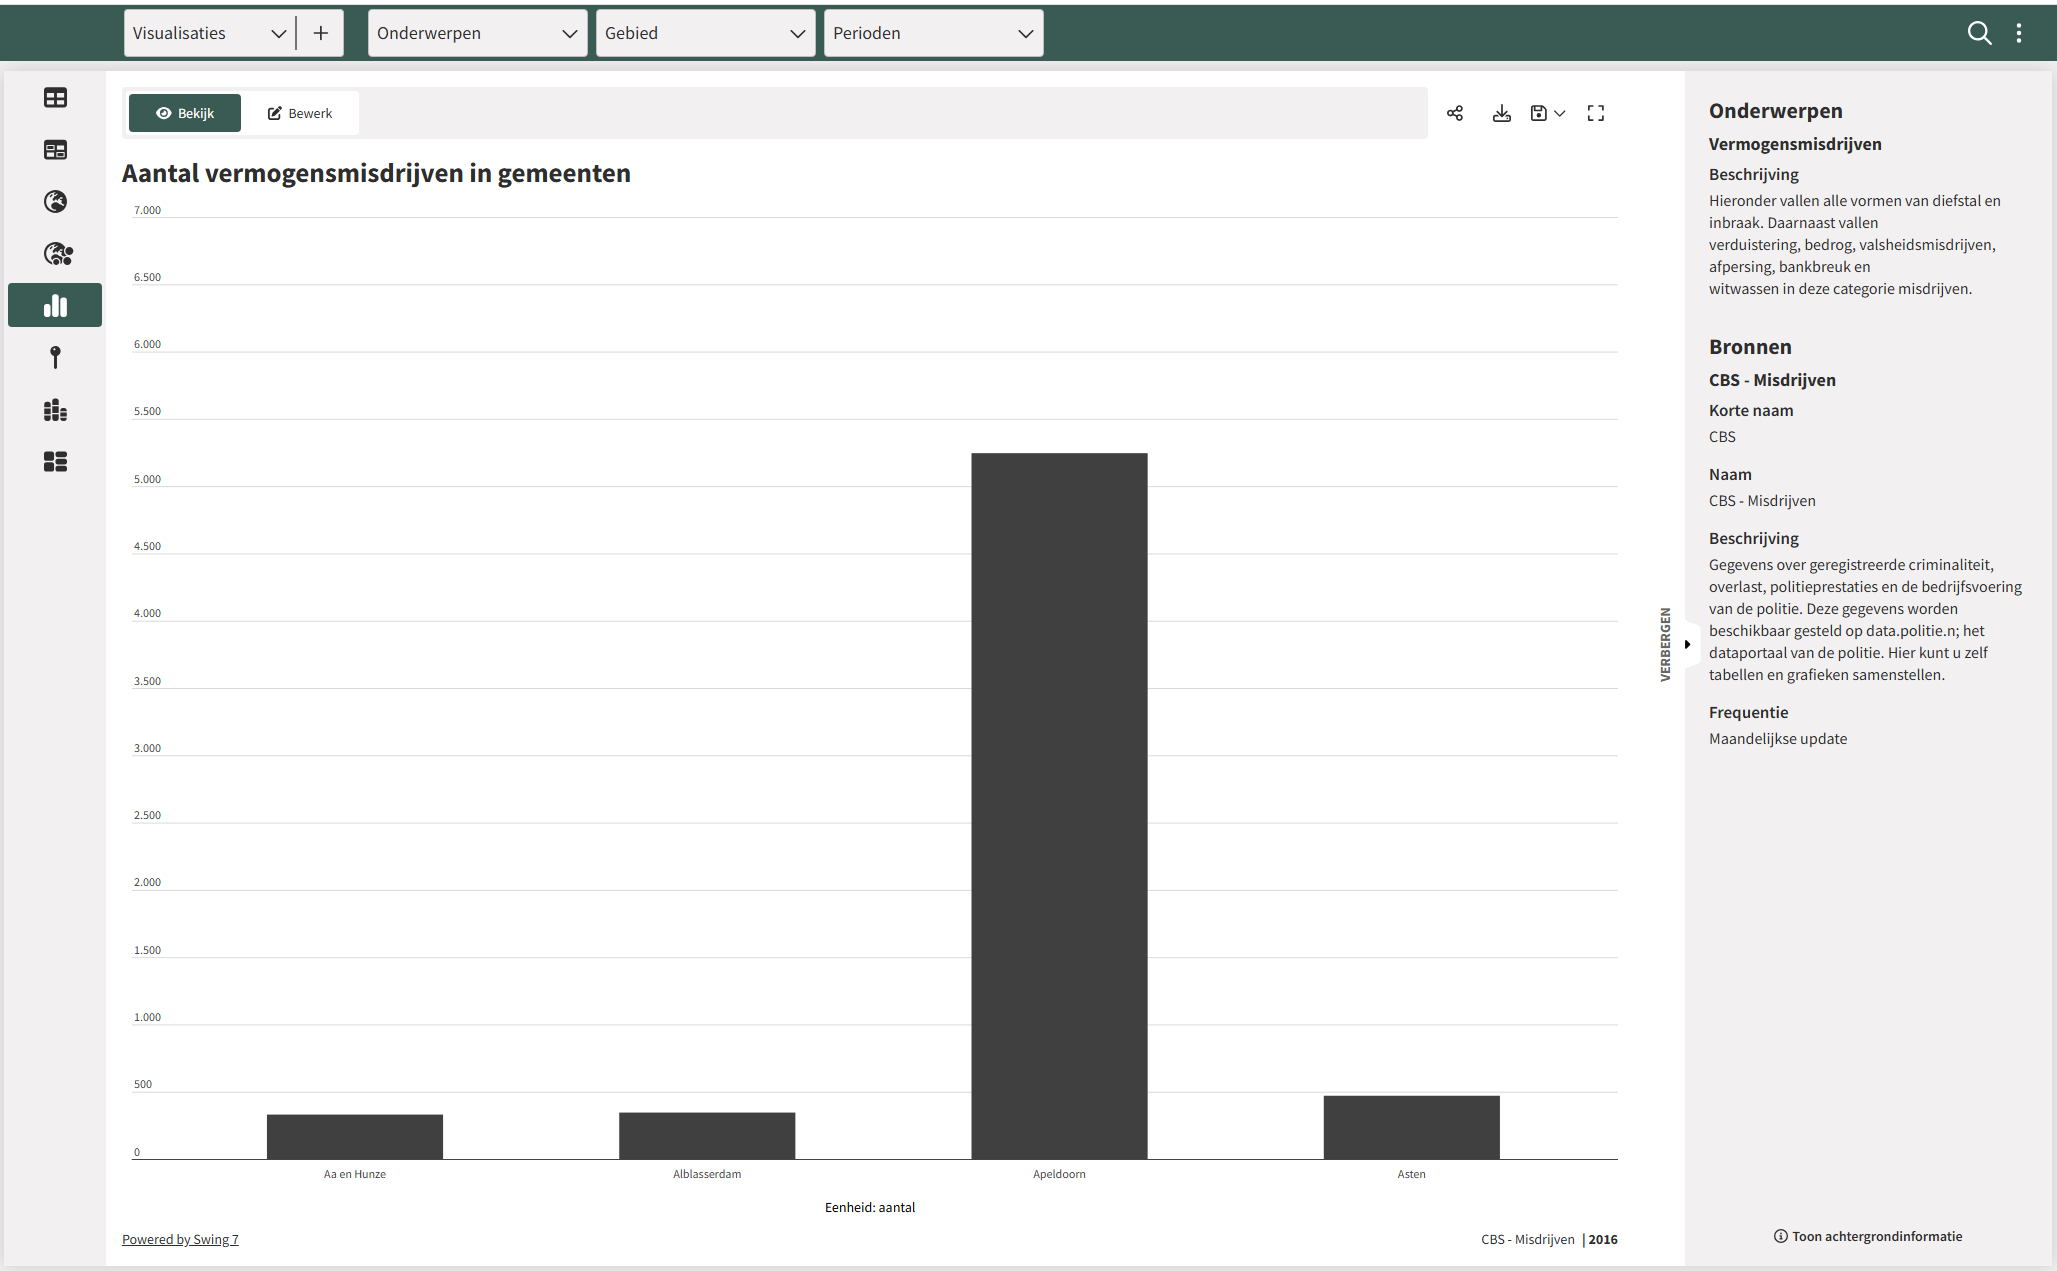The width and height of the screenshot is (2057, 1271).
Task: Switch to Bekijk view mode
Action: pos(185,113)
